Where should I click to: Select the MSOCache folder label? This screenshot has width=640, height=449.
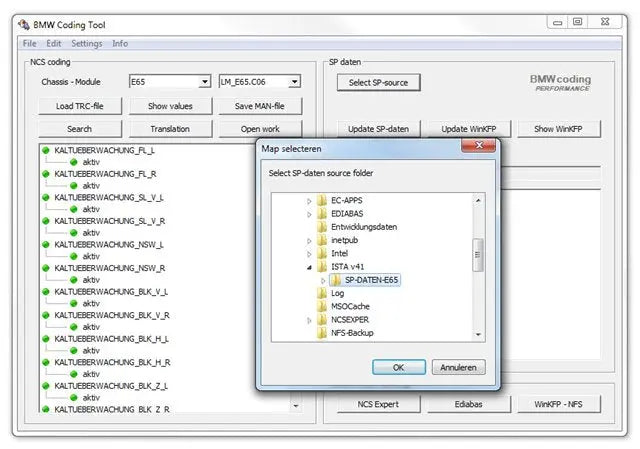pyautogui.click(x=350, y=306)
